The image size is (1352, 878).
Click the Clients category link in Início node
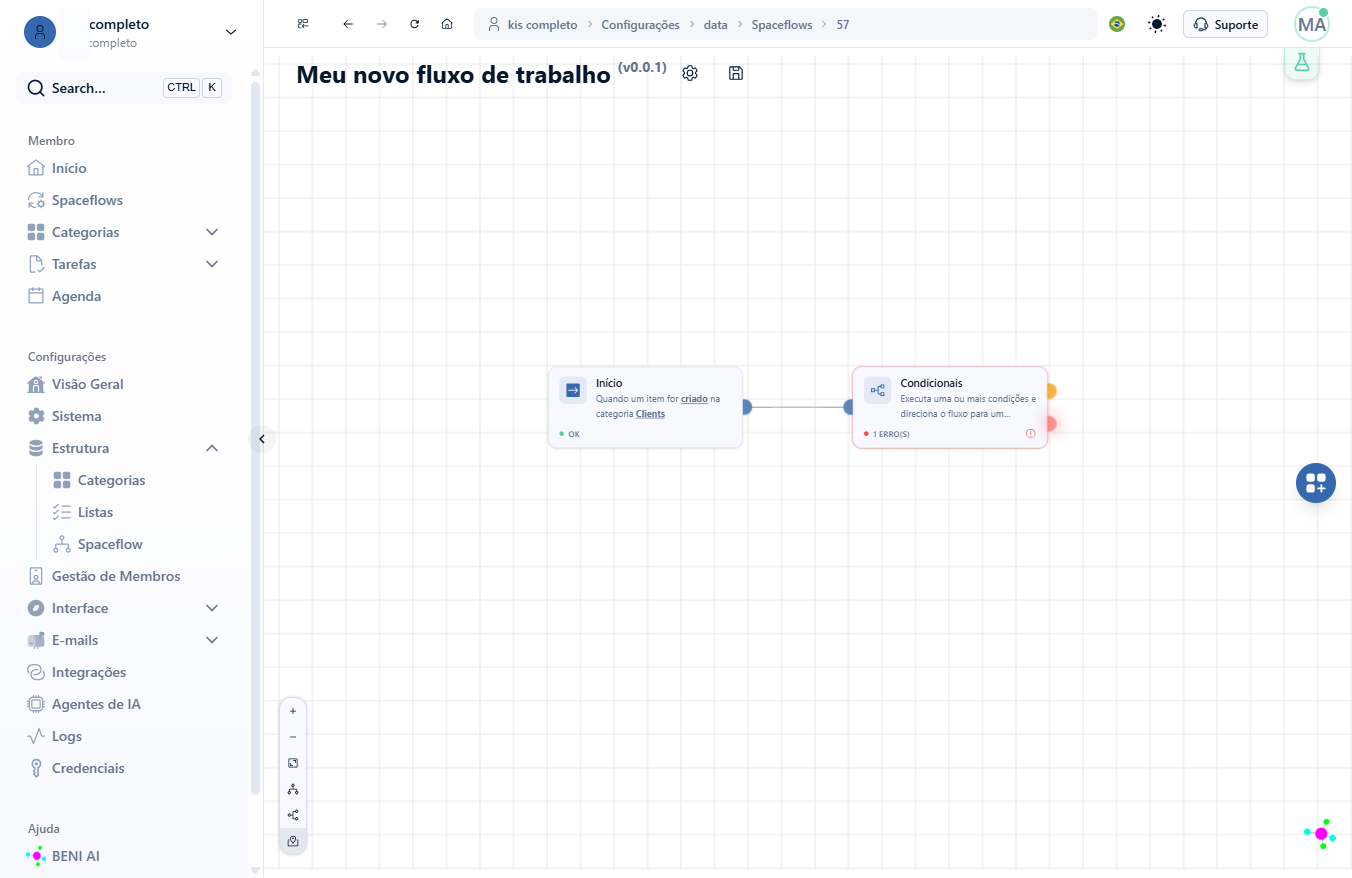click(x=650, y=413)
